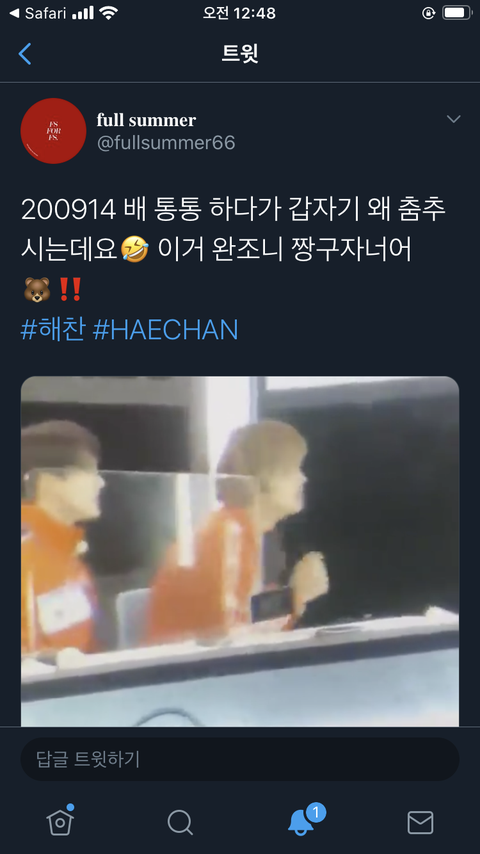Screen dimensions: 480x854
Task: Tap the status bar clock 오전 12:48
Action: tap(239, 13)
